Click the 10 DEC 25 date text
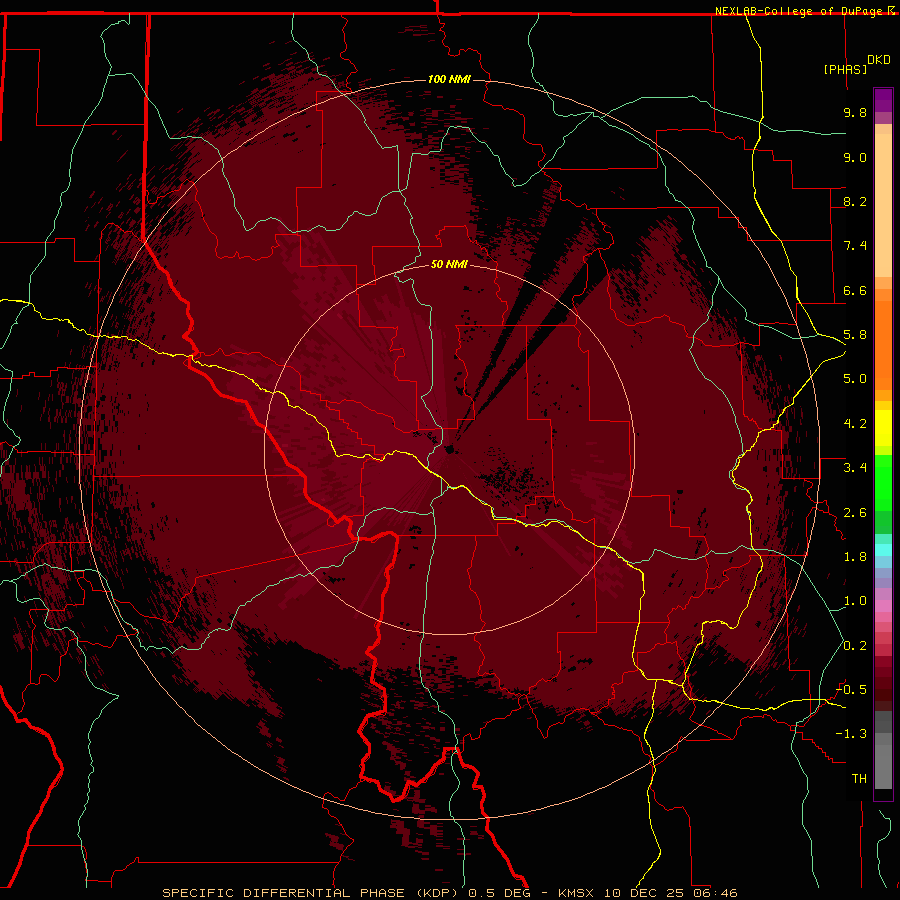 [643, 893]
